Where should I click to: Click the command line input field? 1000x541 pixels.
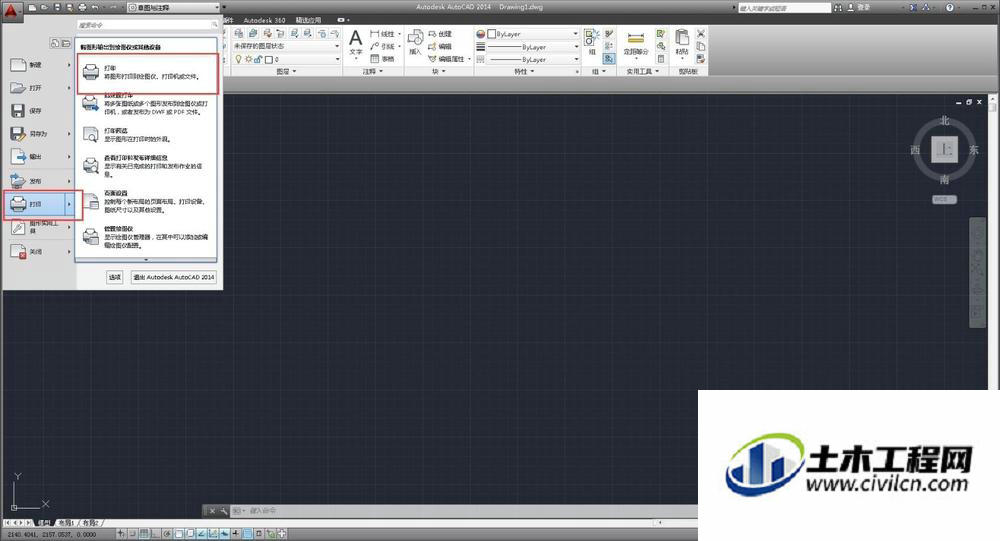pyautogui.click(x=466, y=511)
